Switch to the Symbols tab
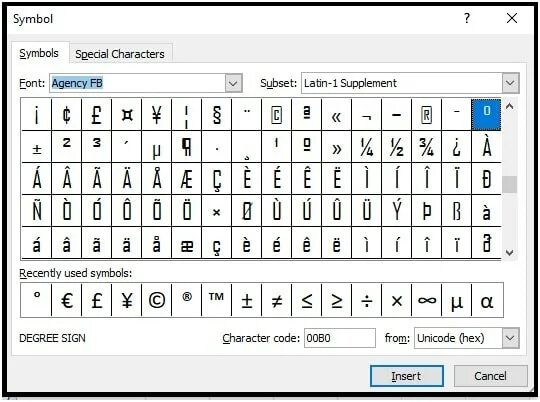Image resolution: width=540 pixels, height=402 pixels. coord(39,53)
